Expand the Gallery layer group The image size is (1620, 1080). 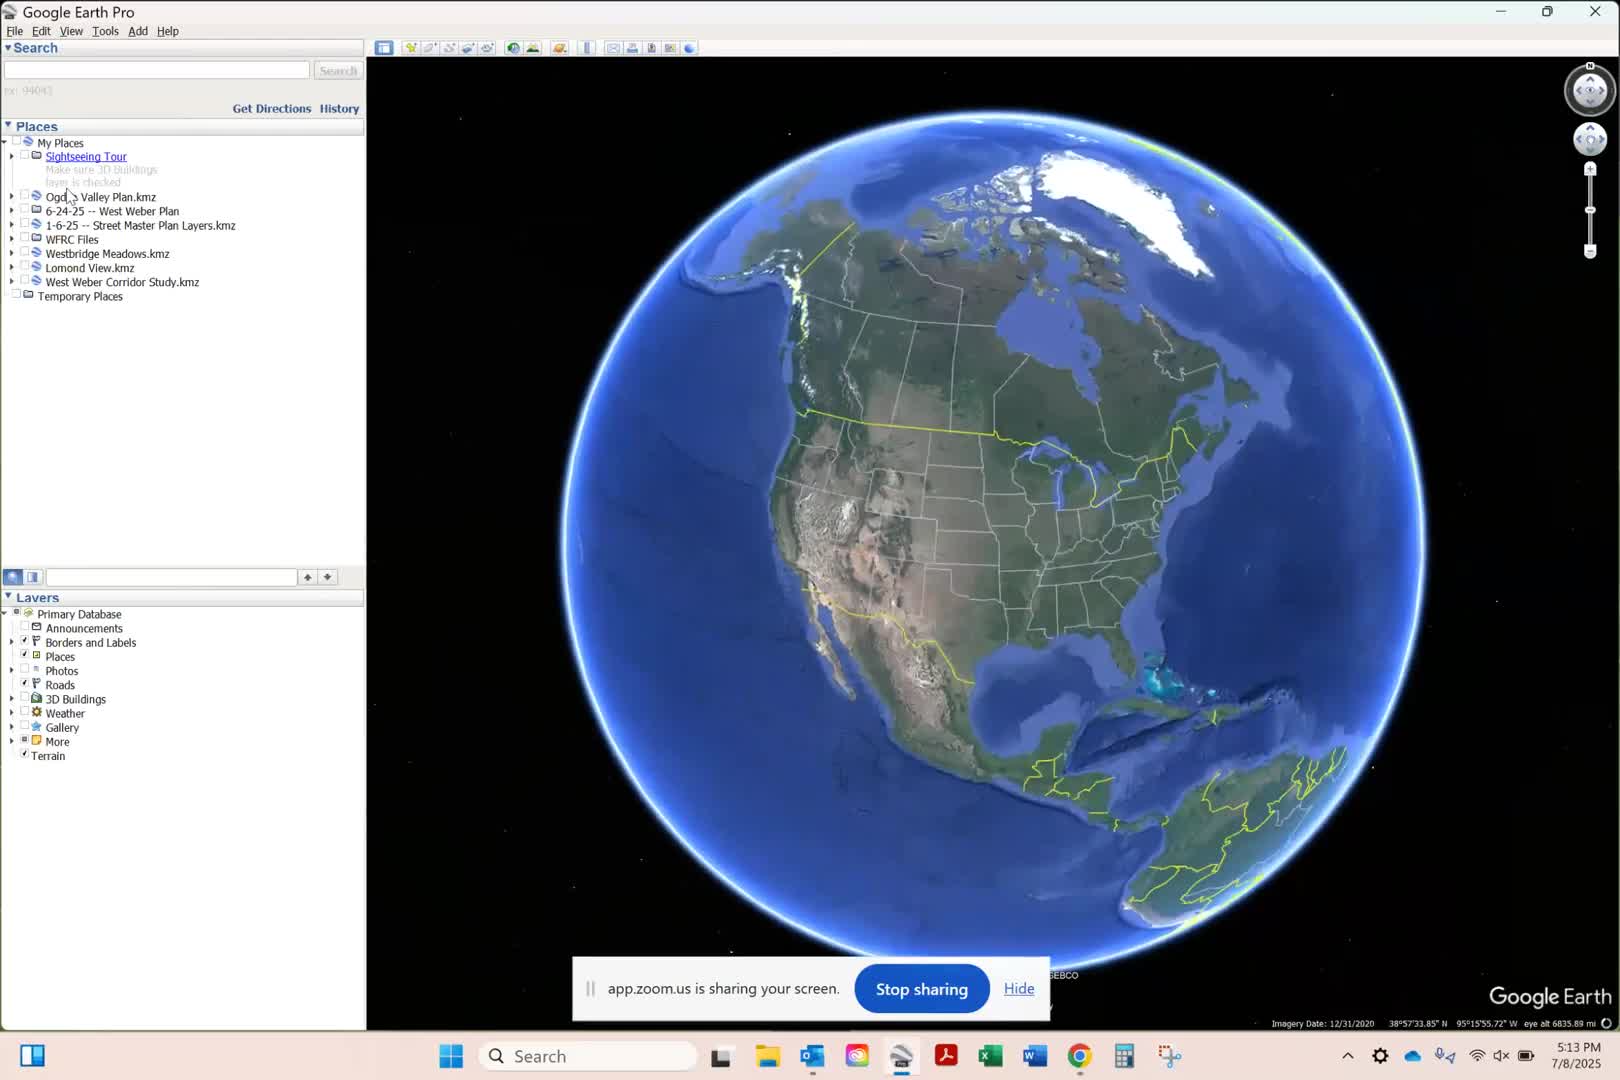[x=11, y=727]
